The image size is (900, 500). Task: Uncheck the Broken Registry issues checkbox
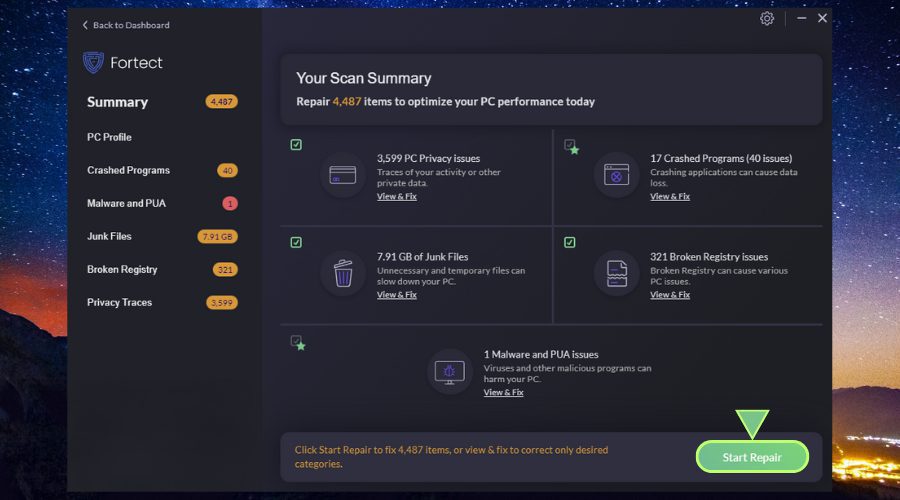tap(569, 242)
